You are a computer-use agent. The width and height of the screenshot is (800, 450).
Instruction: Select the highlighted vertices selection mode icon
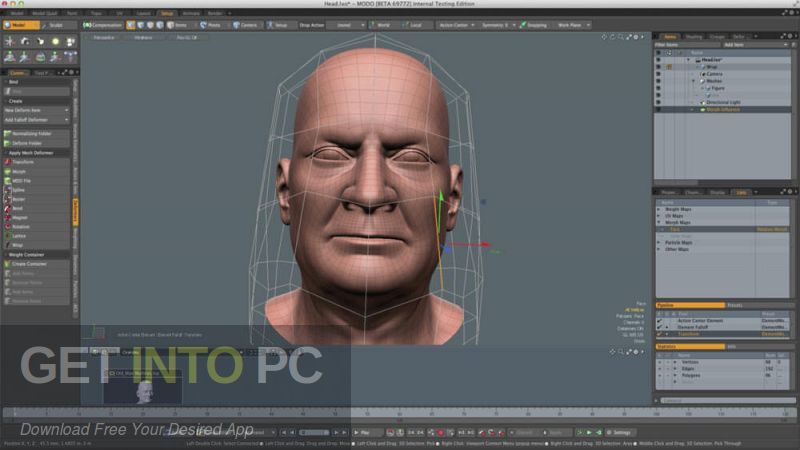[131, 25]
